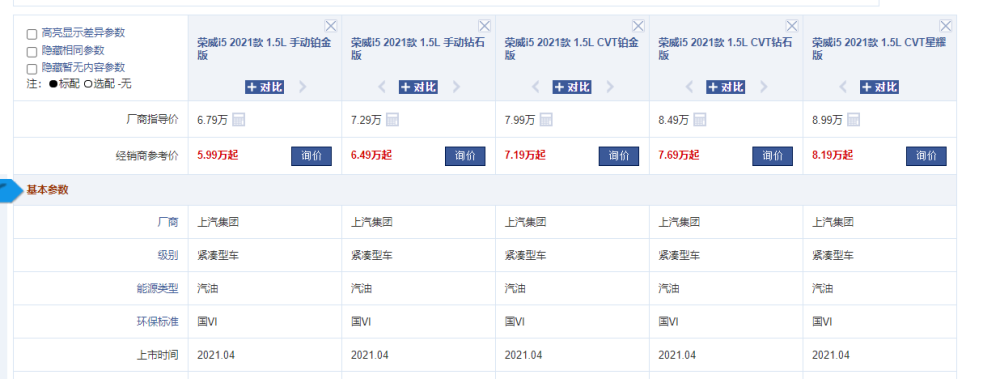This screenshot has width=1000, height=379.
Task: Open 荣威i5 2021款 1.5L 手动铂金版 link
Action: (263, 49)
